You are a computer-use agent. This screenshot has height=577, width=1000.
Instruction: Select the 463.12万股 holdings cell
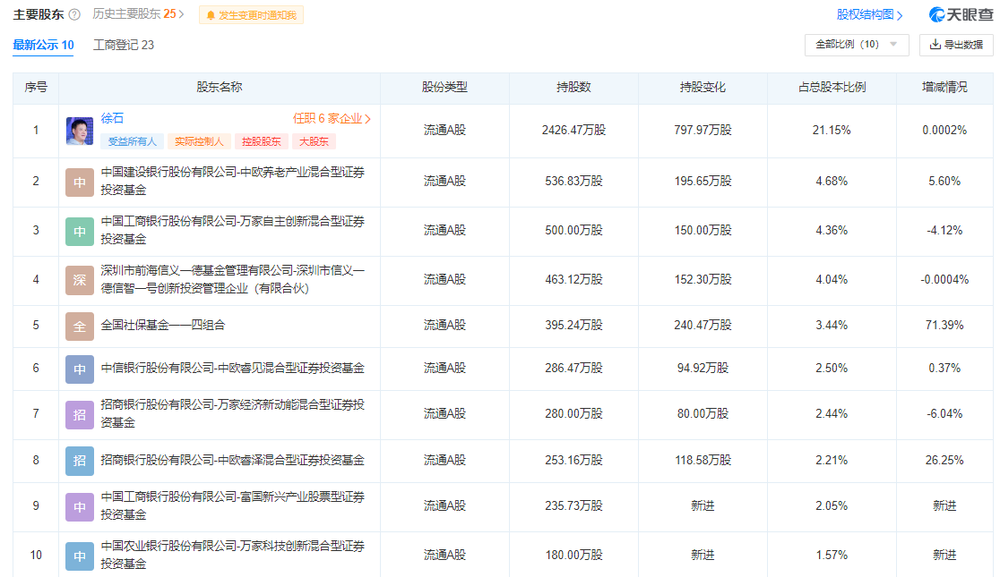point(573,279)
